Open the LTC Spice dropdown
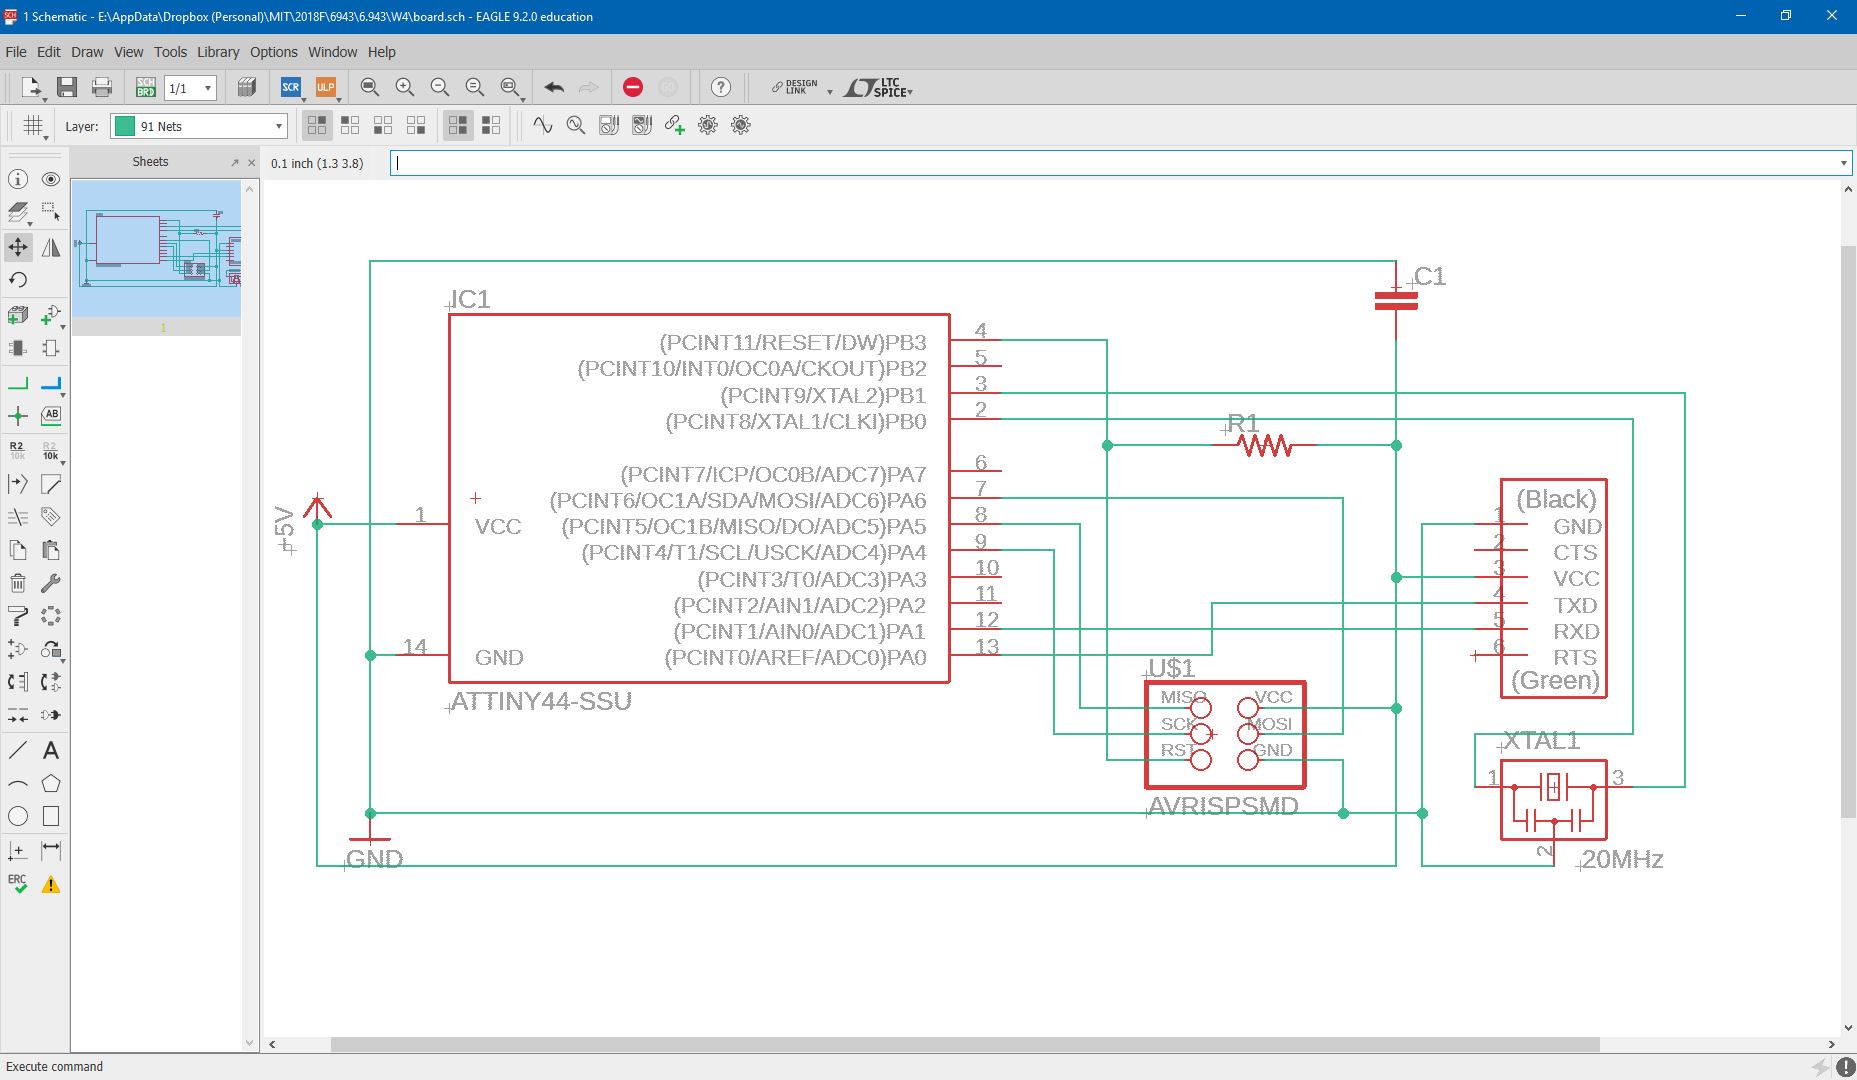The width and height of the screenshot is (1857, 1080). [878, 88]
